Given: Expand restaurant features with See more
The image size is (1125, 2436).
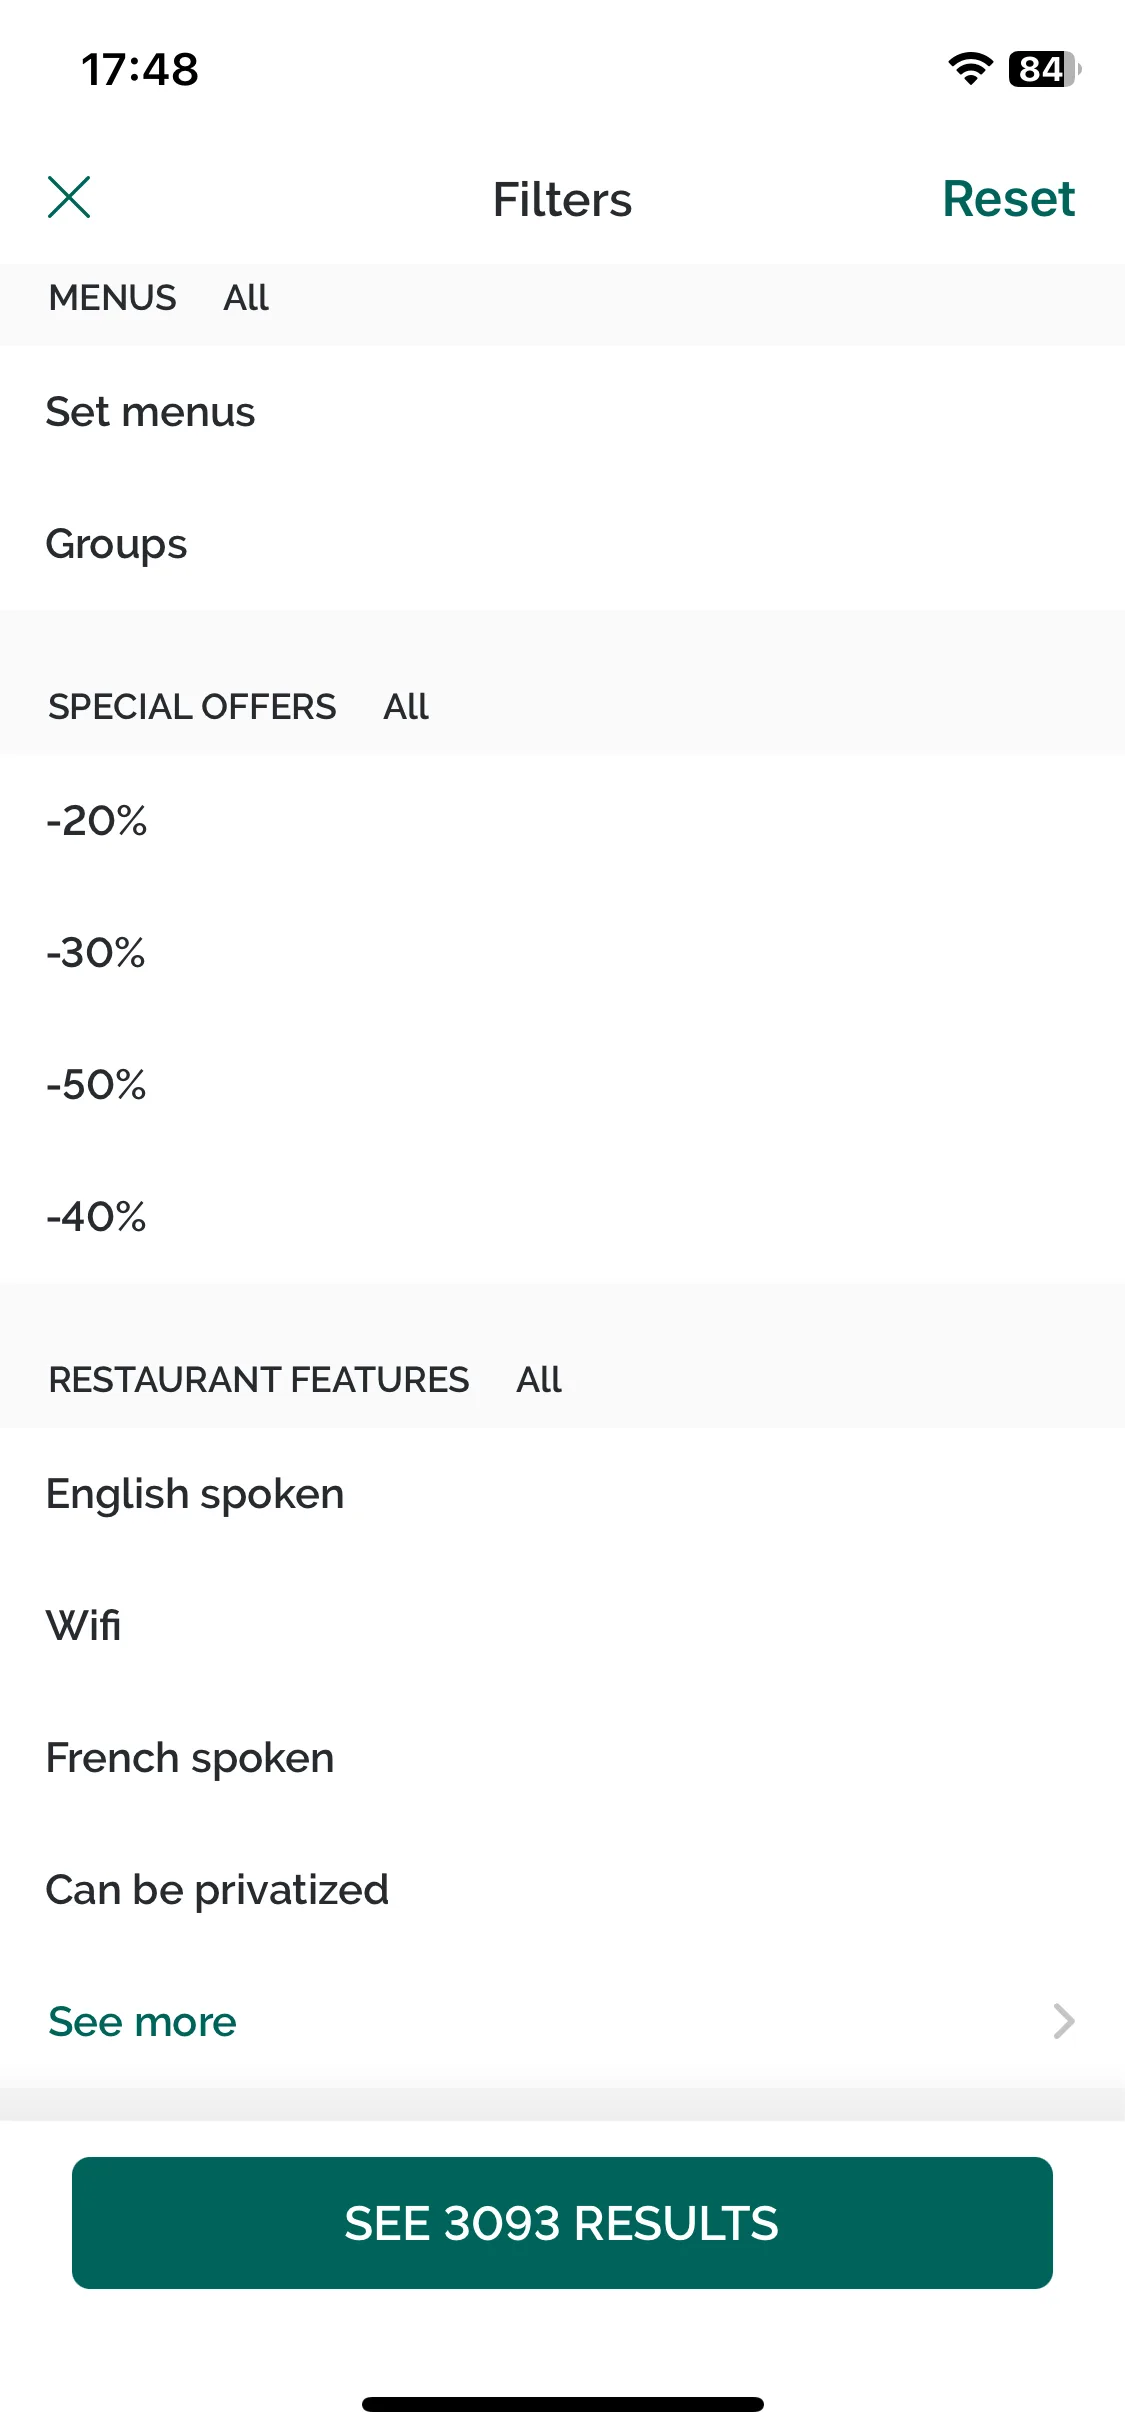Looking at the screenshot, I should 142,2022.
